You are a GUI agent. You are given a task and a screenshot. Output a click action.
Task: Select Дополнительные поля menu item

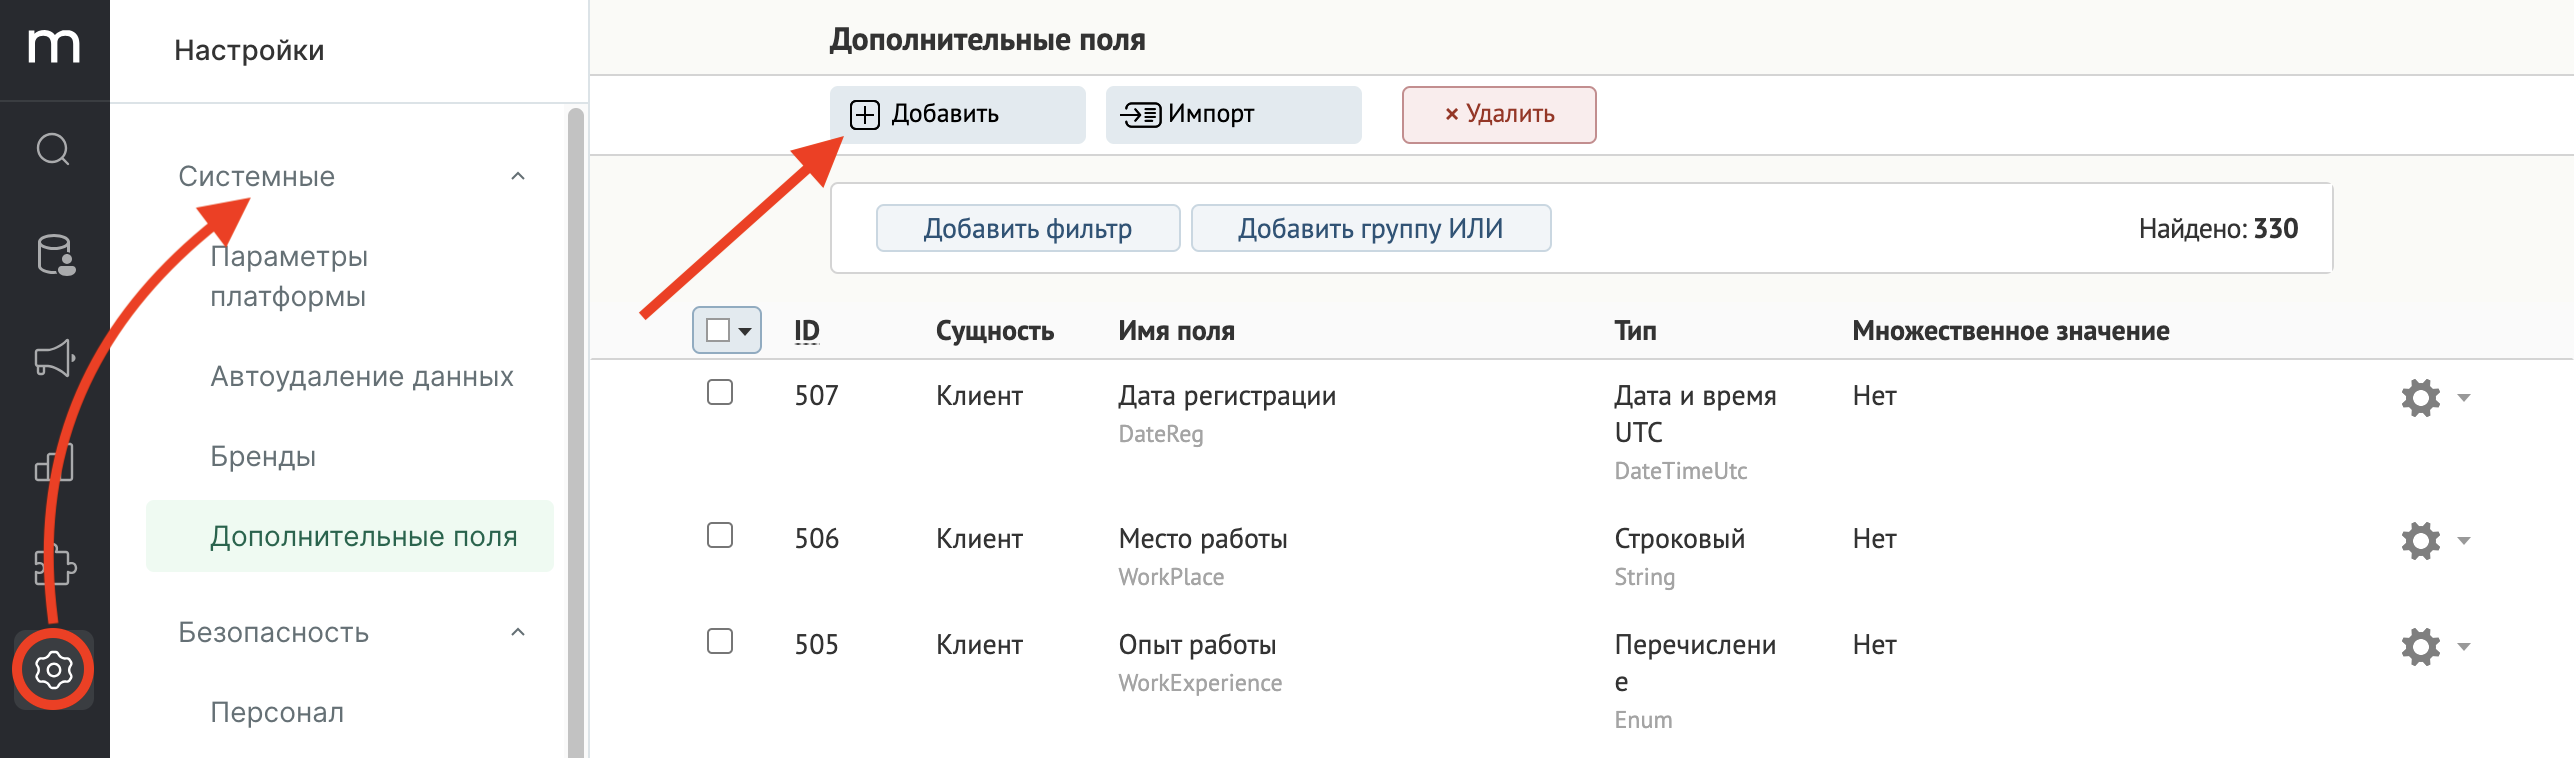[x=350, y=536]
